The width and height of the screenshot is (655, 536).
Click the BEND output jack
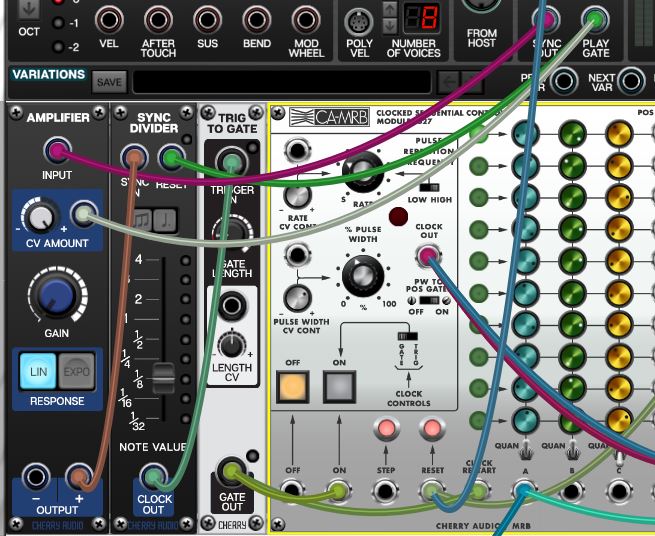256,20
